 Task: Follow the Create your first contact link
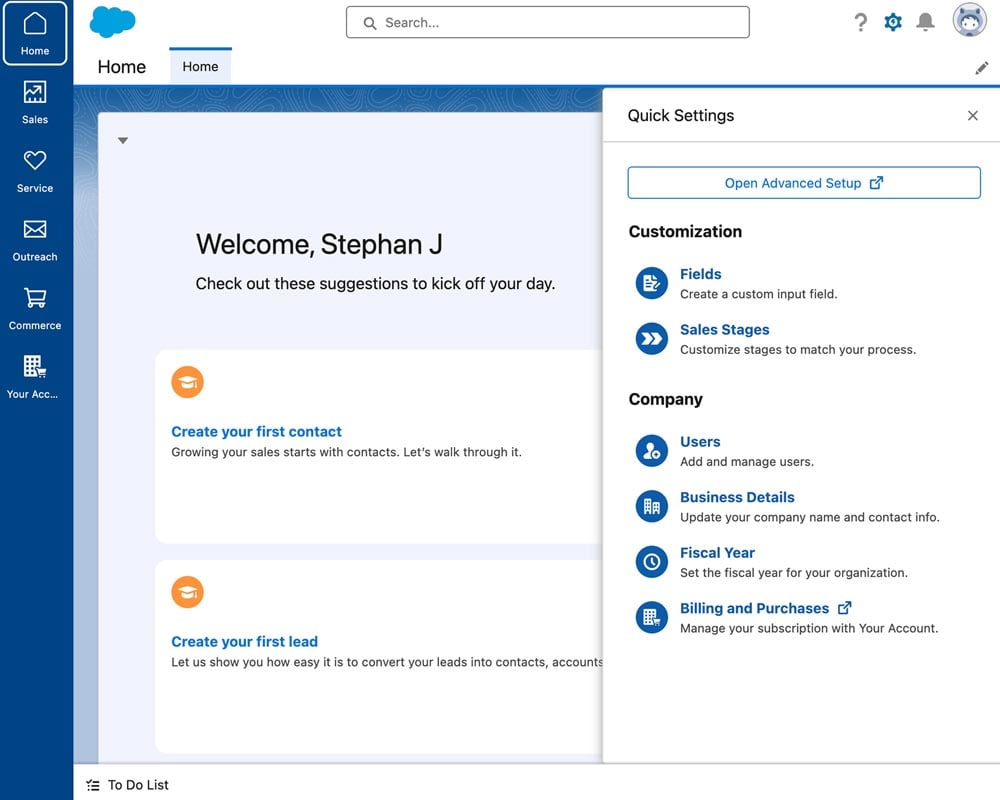(256, 431)
